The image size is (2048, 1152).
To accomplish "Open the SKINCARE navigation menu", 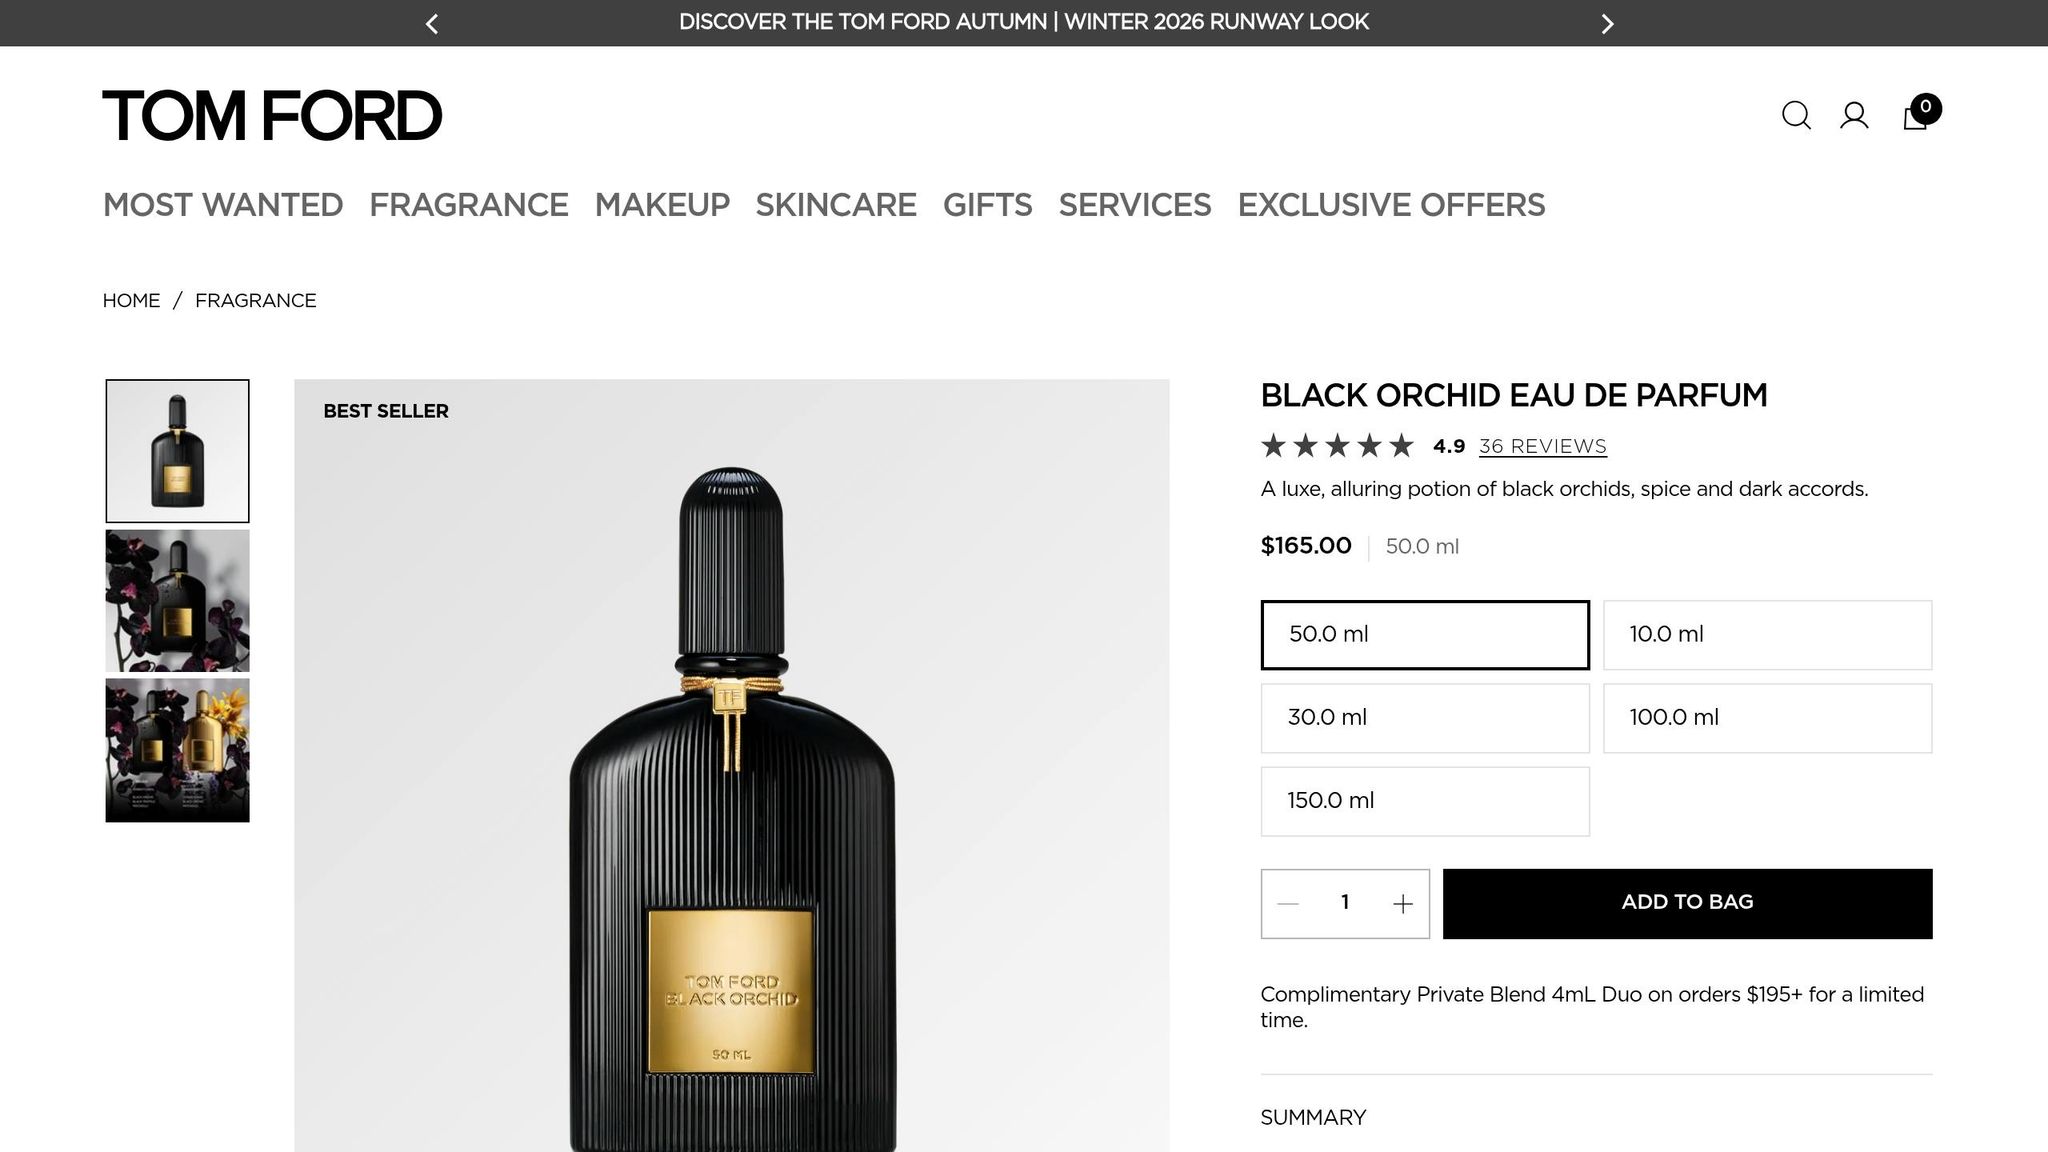I will (836, 205).
